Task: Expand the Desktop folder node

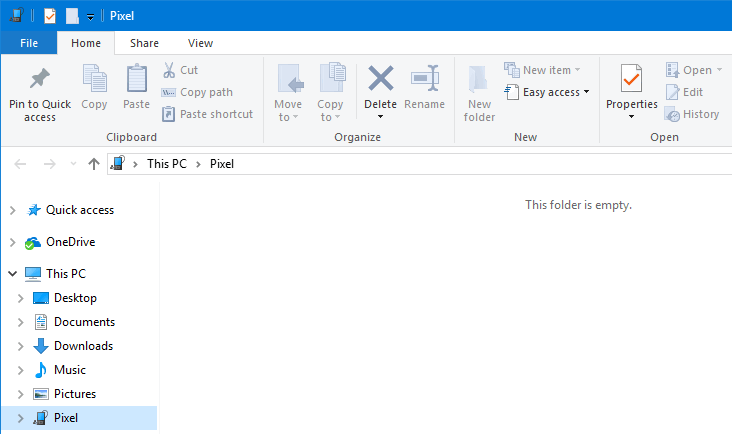Action: 21,298
